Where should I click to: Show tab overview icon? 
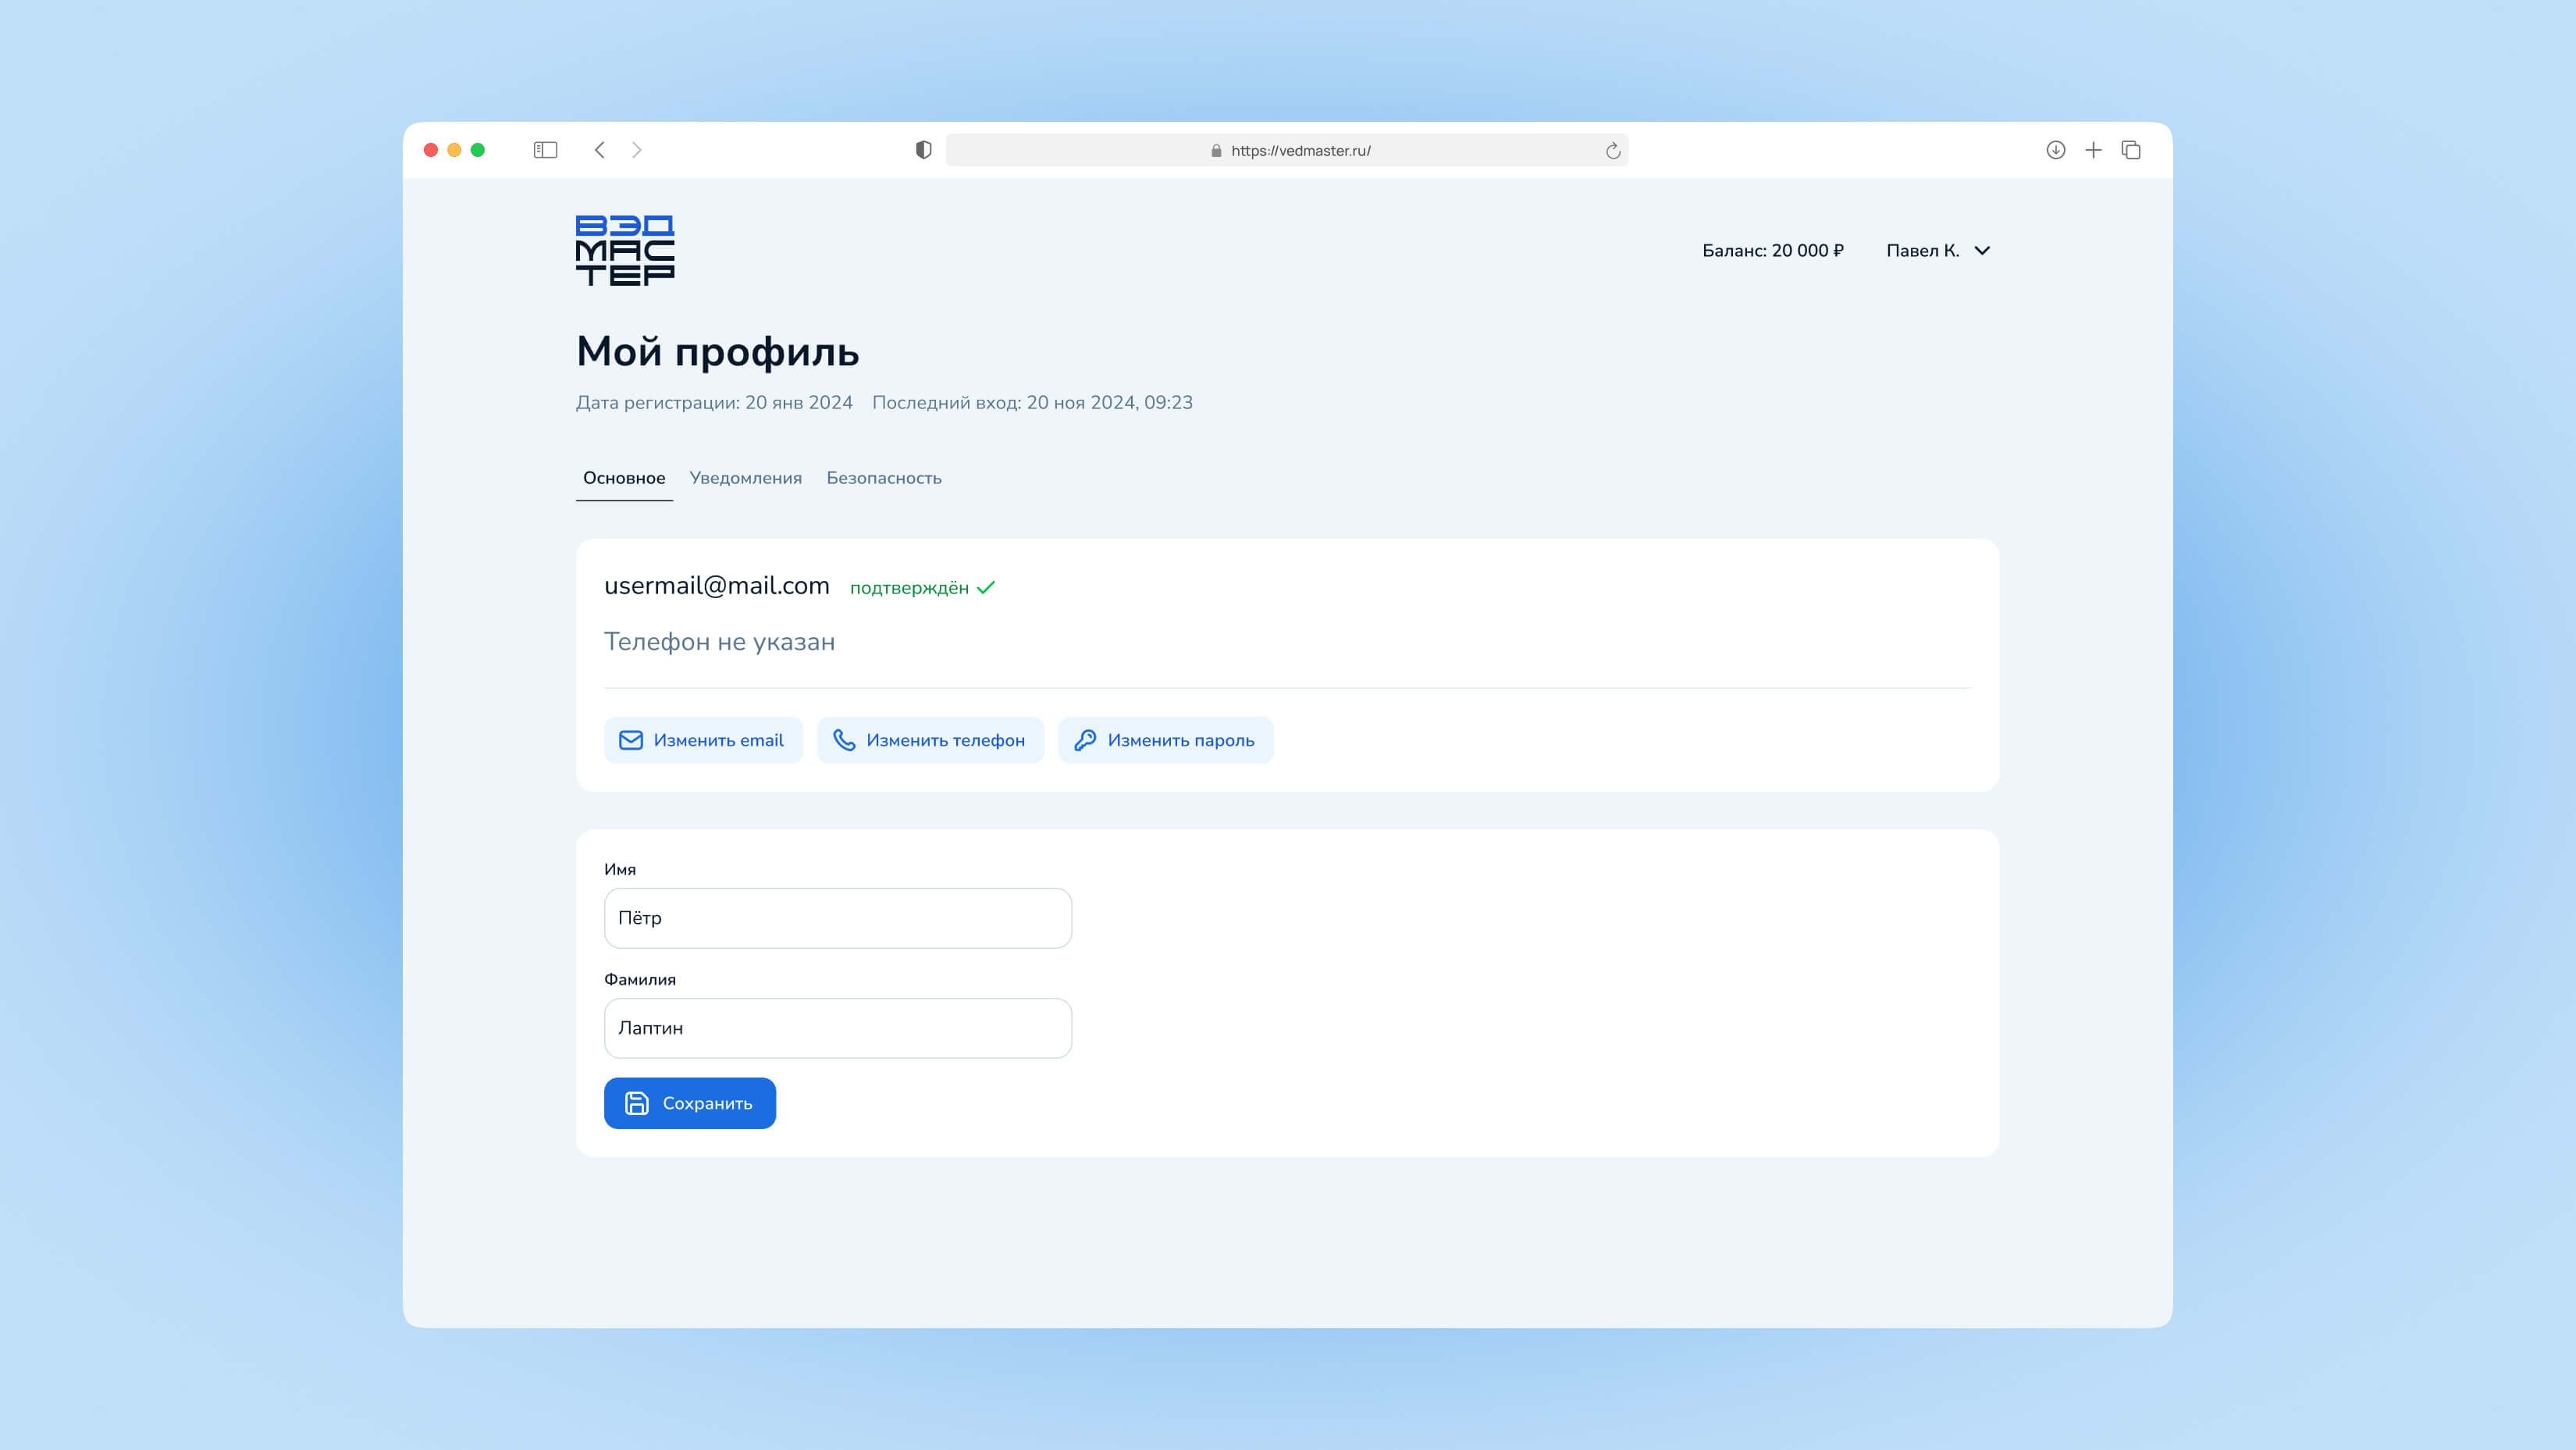(x=2131, y=150)
